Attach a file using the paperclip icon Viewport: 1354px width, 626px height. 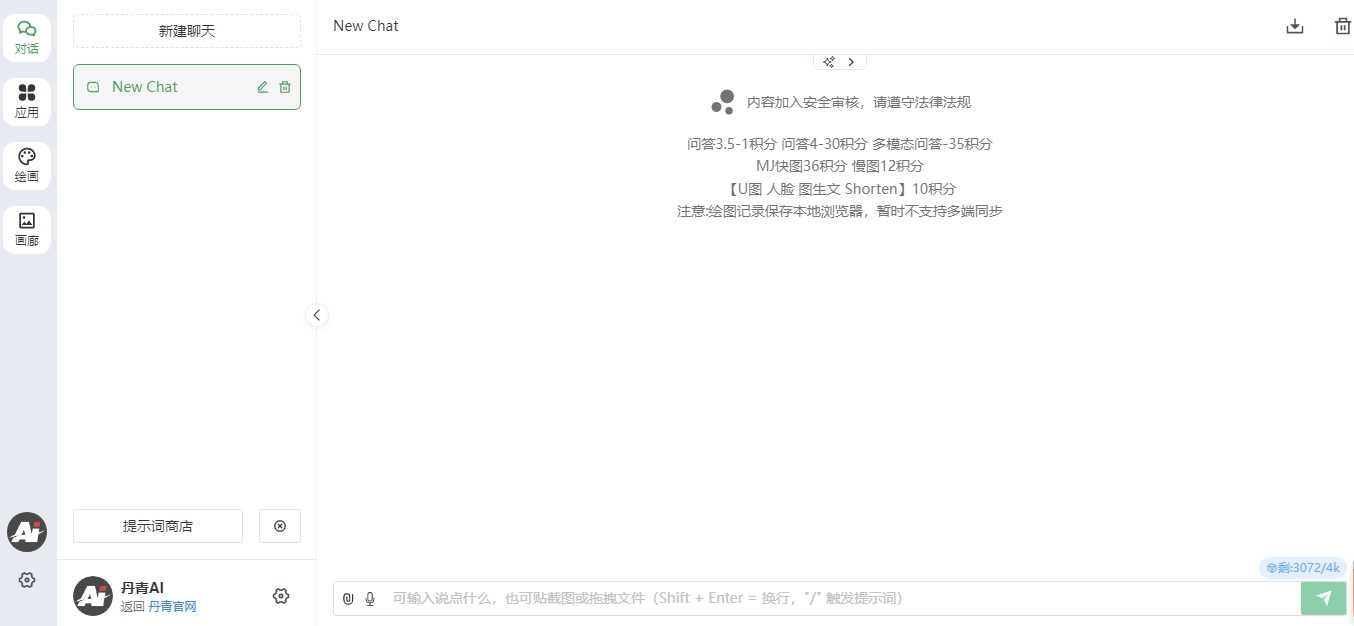point(348,599)
